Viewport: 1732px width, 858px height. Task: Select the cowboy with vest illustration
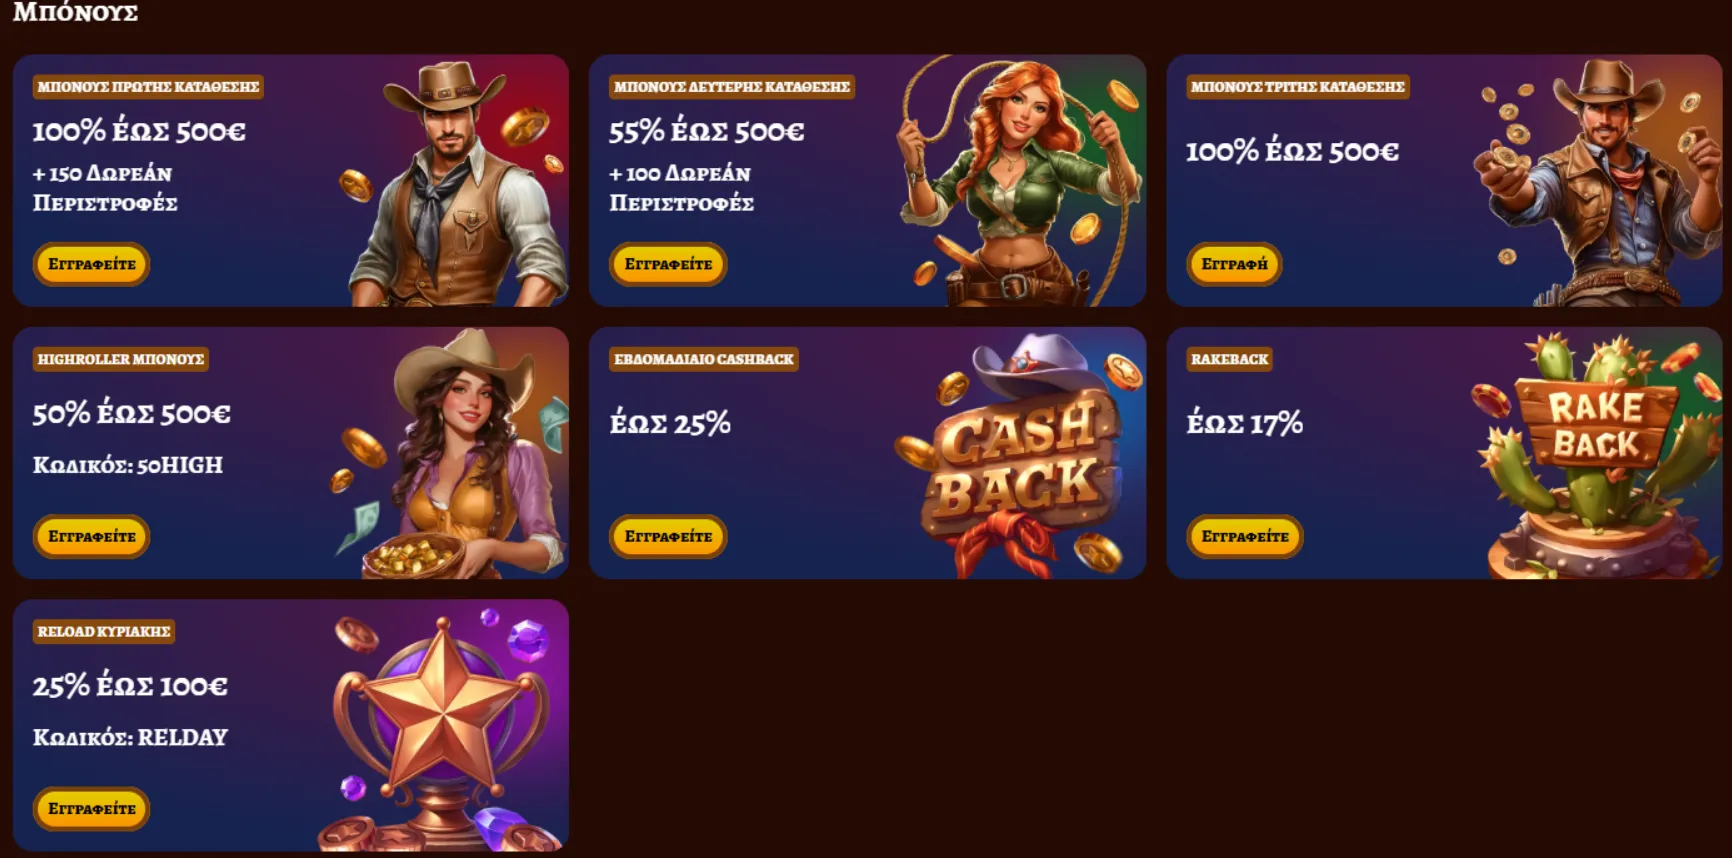point(455,183)
